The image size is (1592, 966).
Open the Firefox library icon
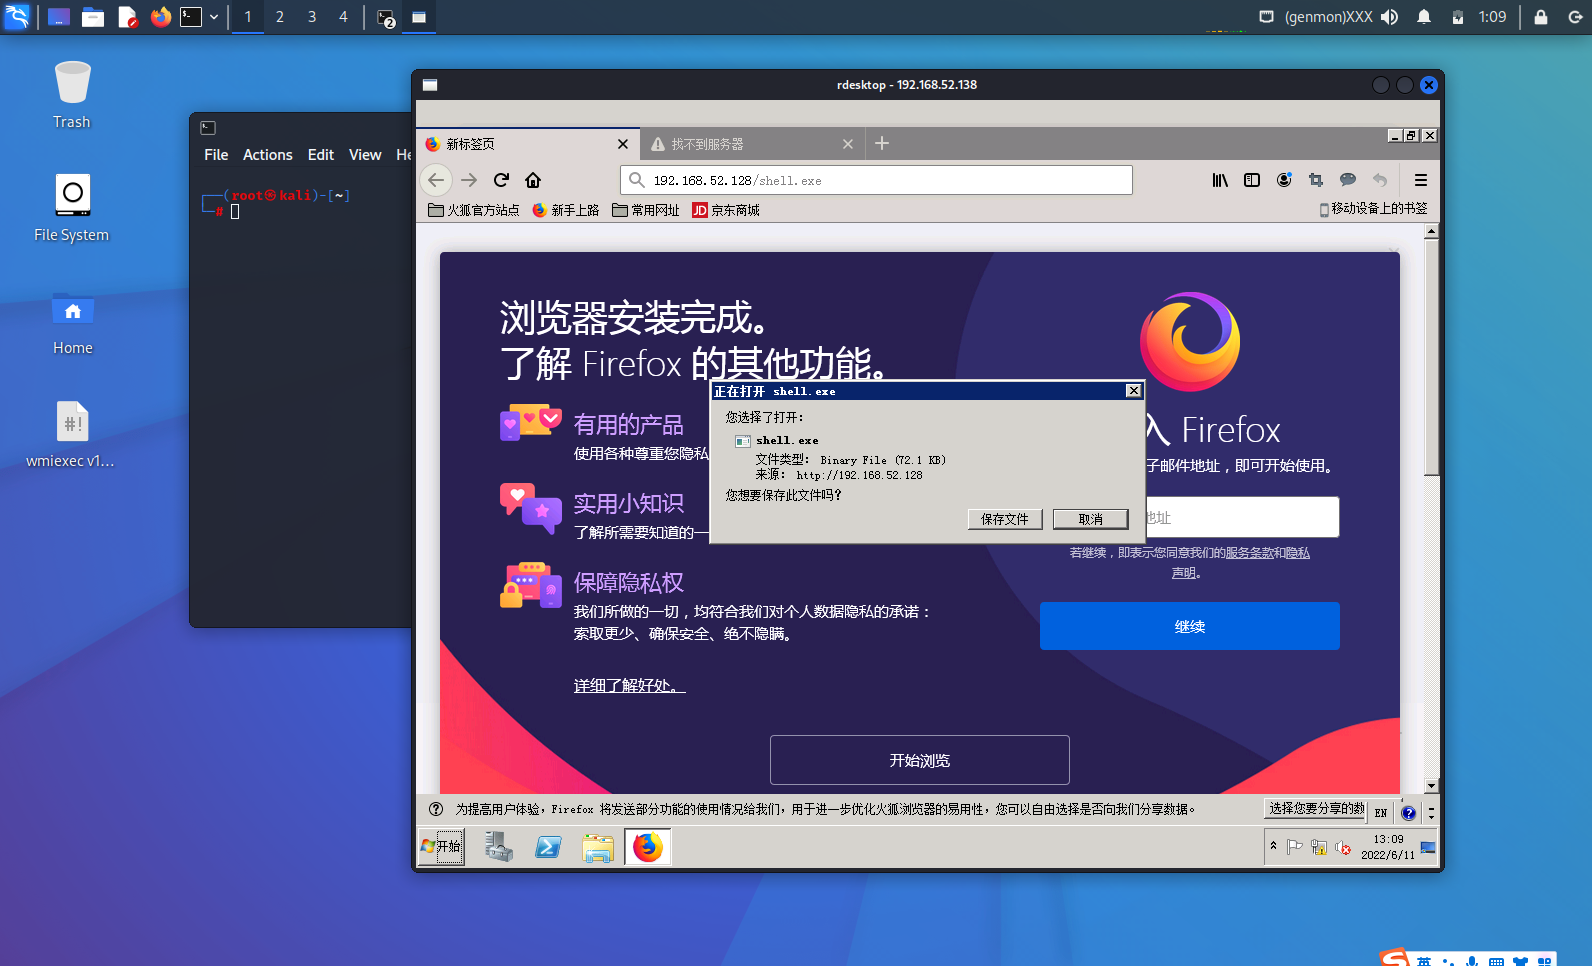[x=1220, y=180]
